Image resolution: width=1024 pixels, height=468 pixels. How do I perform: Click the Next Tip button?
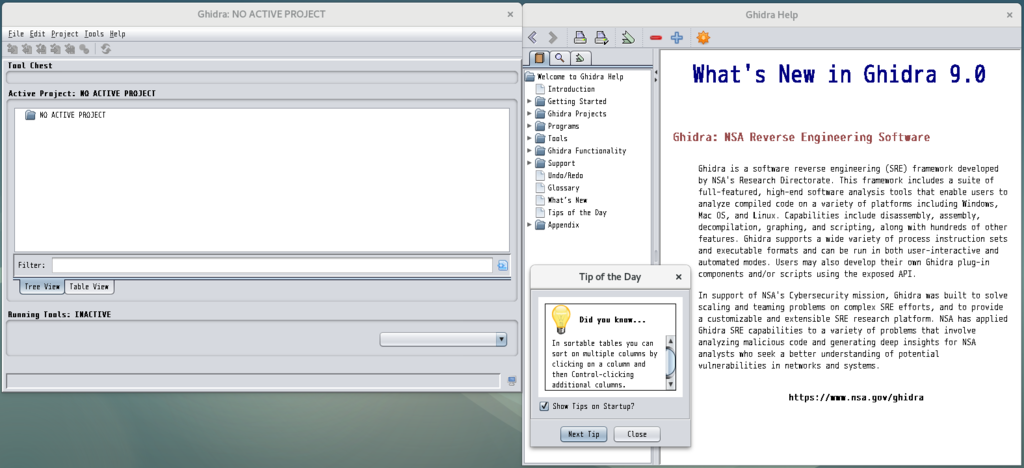pyautogui.click(x=584, y=434)
